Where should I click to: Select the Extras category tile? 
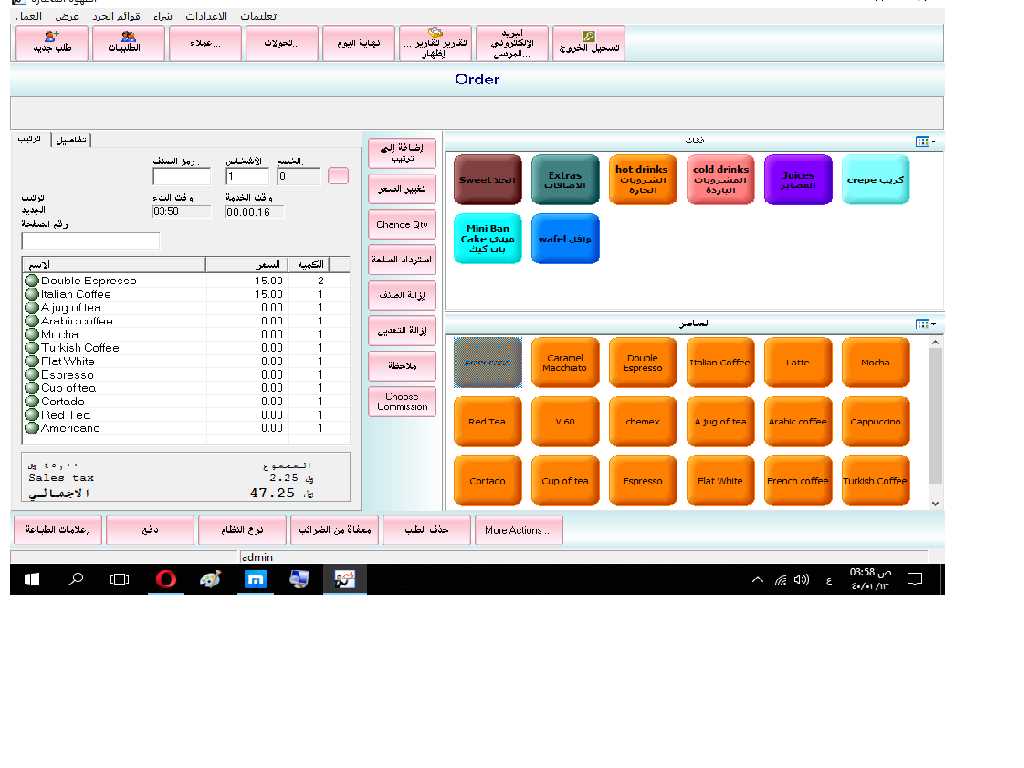(x=565, y=180)
